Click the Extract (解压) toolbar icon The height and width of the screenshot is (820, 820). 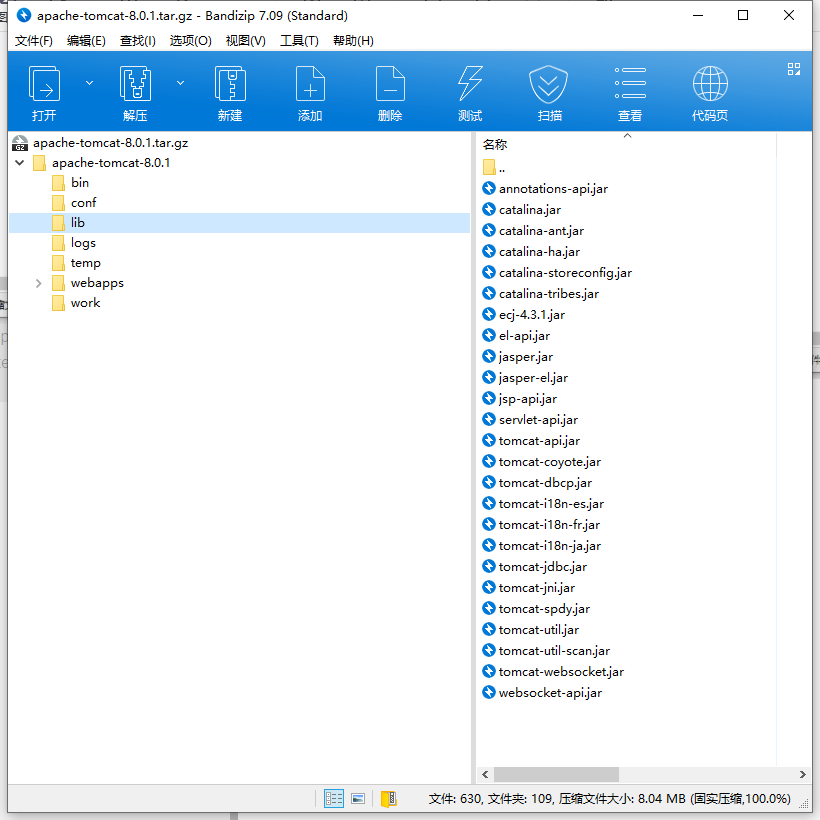pos(135,84)
